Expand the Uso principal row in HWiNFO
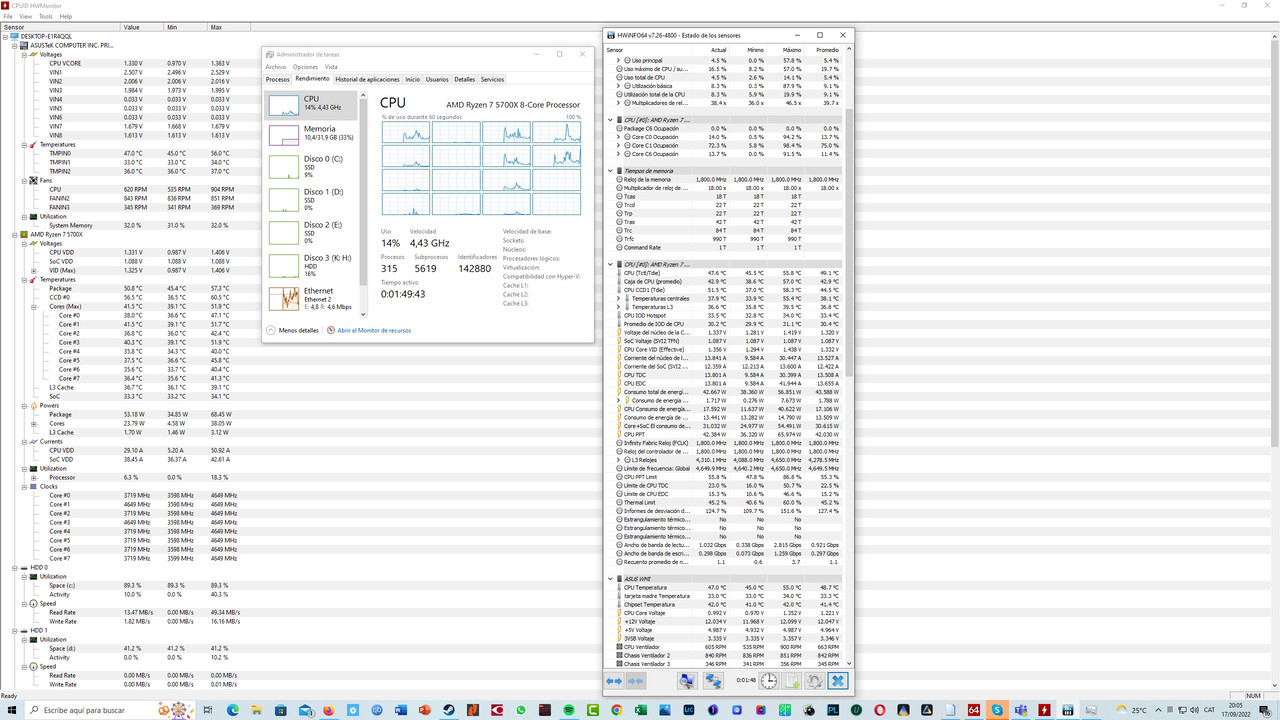The image size is (1280, 720). (619, 60)
